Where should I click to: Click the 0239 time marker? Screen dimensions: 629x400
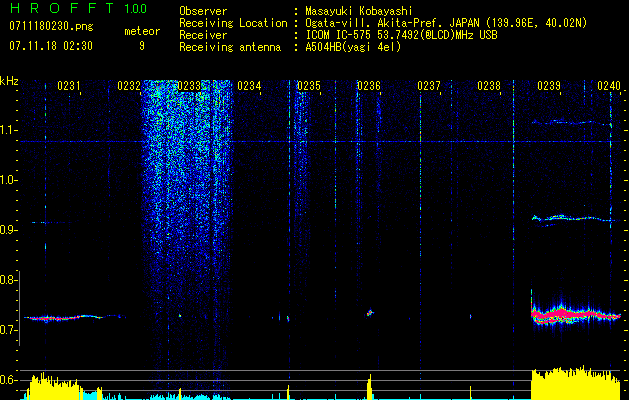[549, 86]
